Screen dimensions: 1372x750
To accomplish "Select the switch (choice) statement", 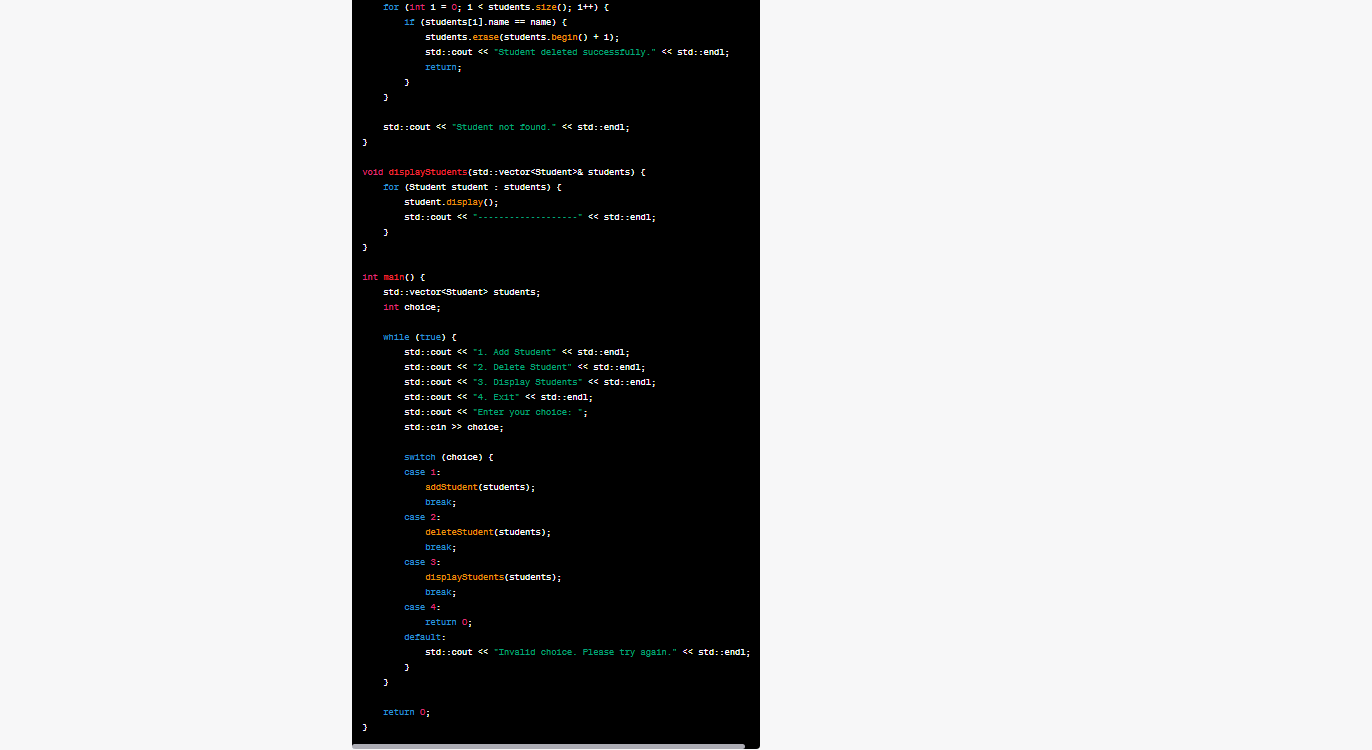I will pyautogui.click(x=441, y=456).
